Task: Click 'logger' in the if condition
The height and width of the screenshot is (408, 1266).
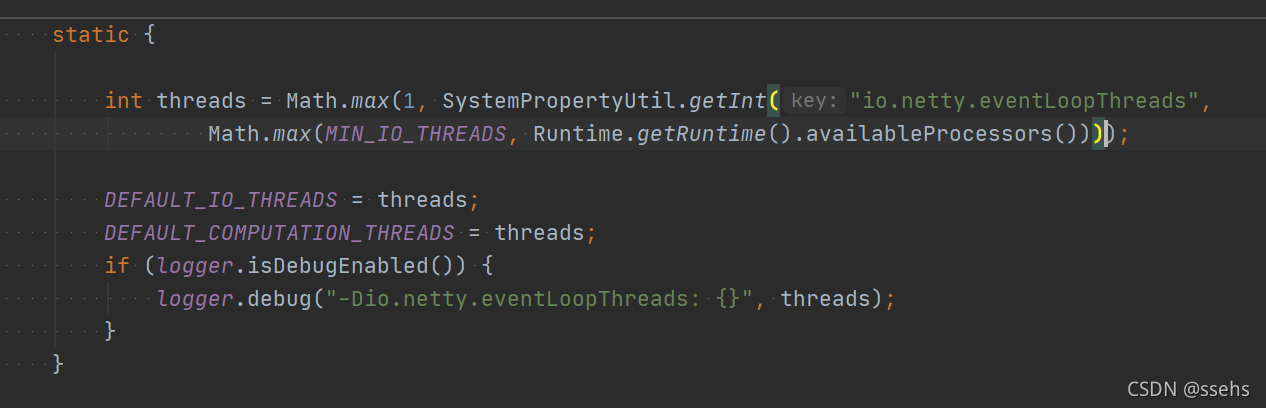Action: [x=195, y=266]
